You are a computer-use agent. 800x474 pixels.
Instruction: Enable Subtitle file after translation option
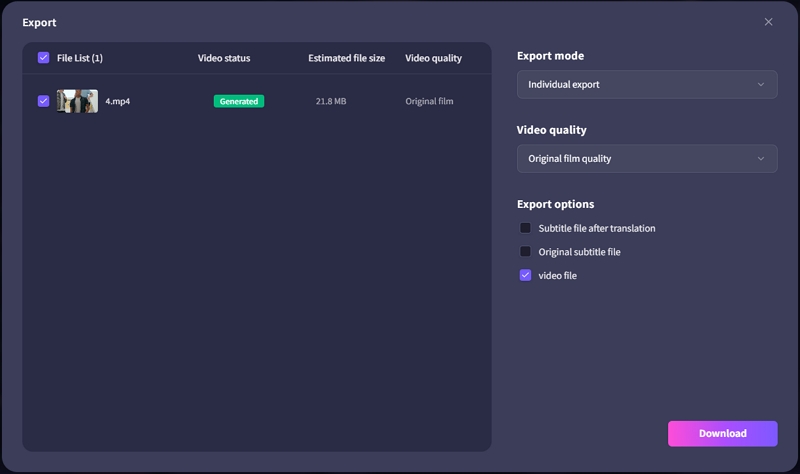[x=525, y=228]
